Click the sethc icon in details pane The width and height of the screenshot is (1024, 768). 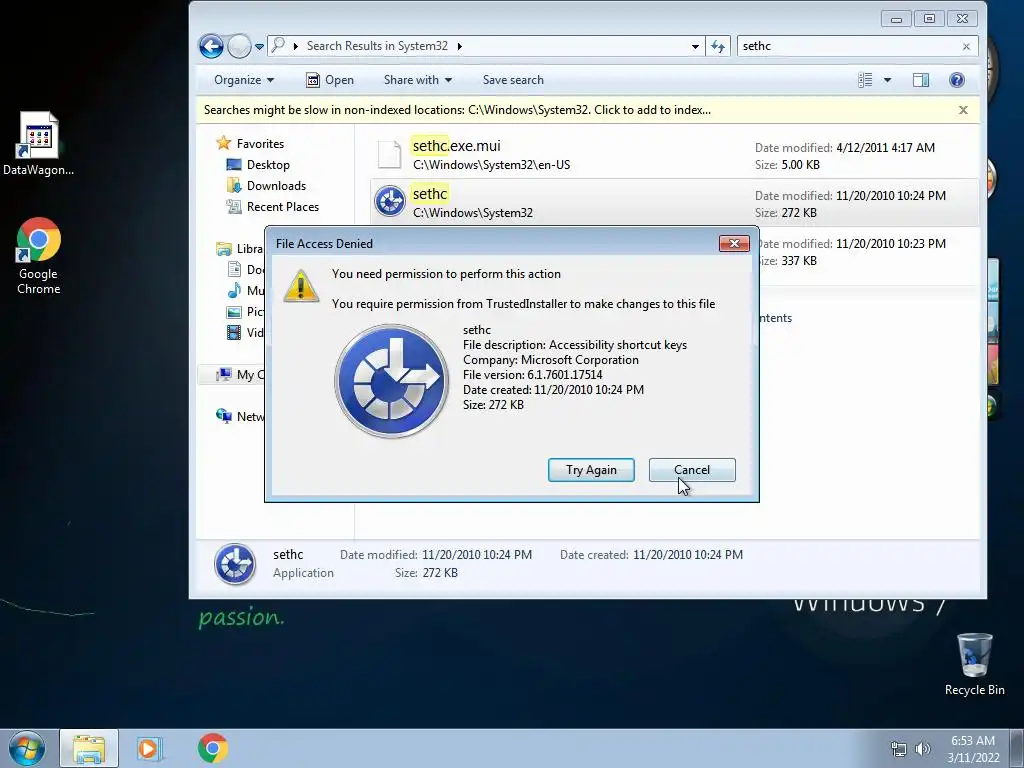pyautogui.click(x=235, y=564)
